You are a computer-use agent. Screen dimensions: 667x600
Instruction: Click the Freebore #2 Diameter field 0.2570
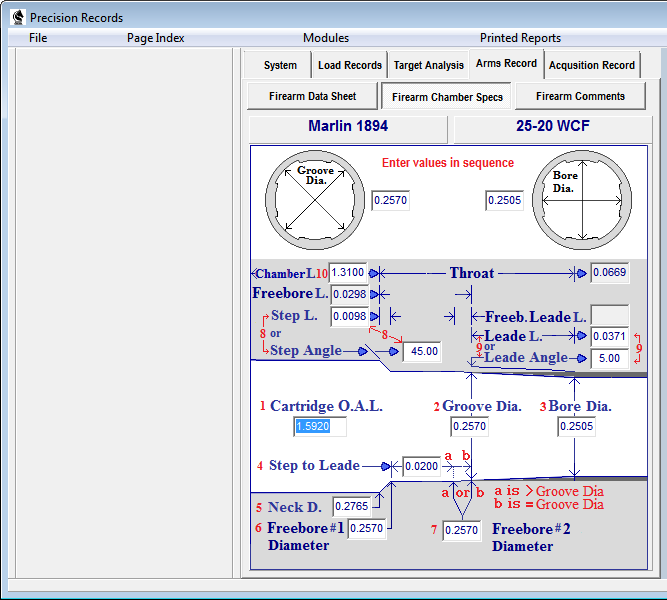(462, 530)
